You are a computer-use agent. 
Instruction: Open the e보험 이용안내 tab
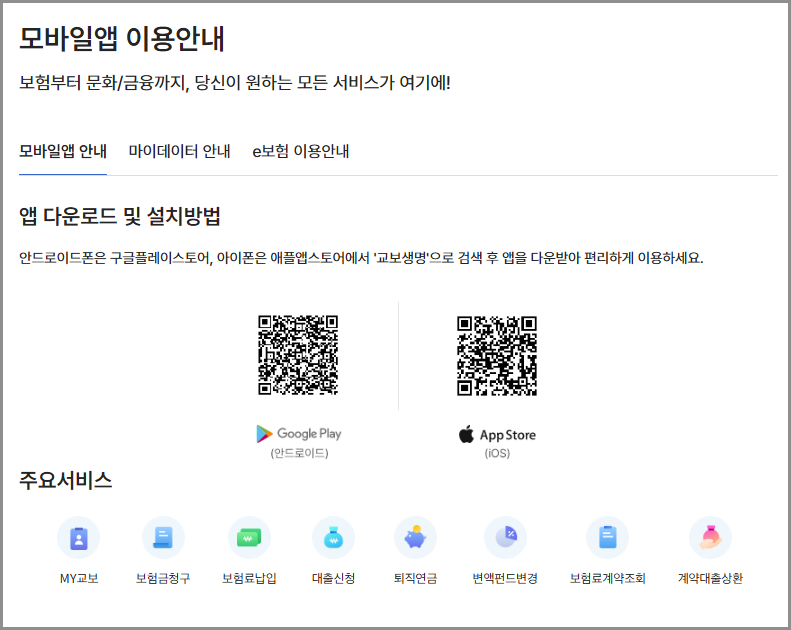tap(301, 151)
